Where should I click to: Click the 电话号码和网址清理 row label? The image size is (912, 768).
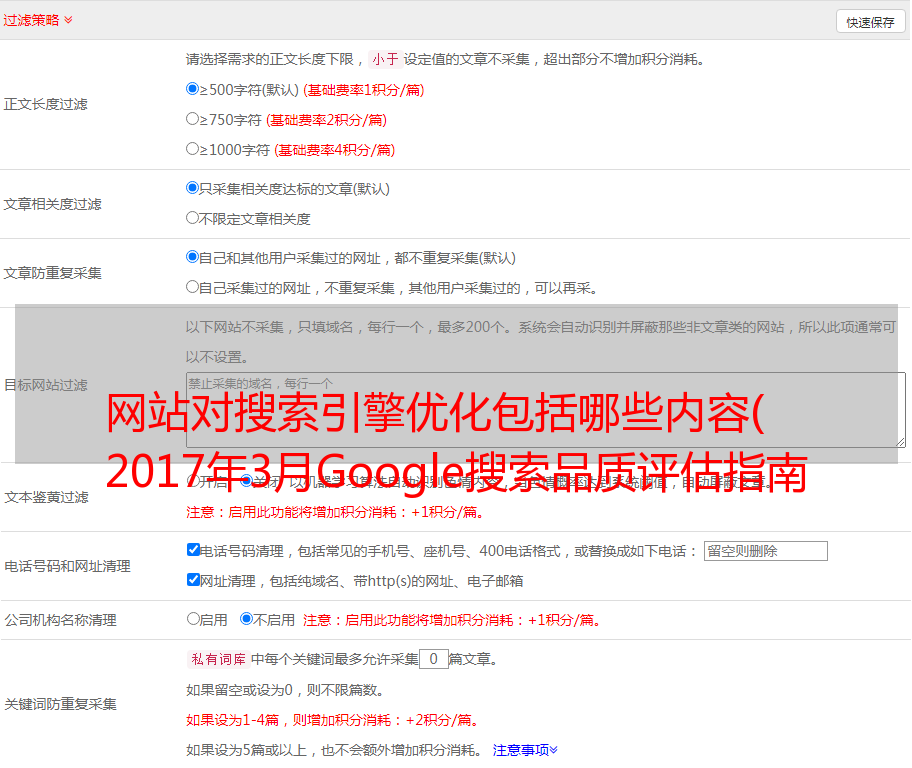click(67, 566)
